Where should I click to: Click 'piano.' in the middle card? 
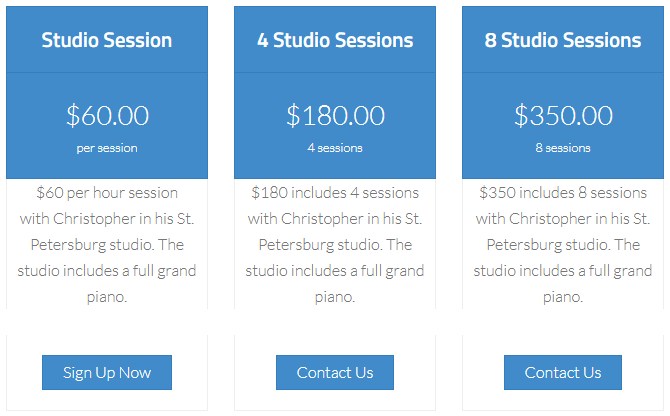[335, 297]
